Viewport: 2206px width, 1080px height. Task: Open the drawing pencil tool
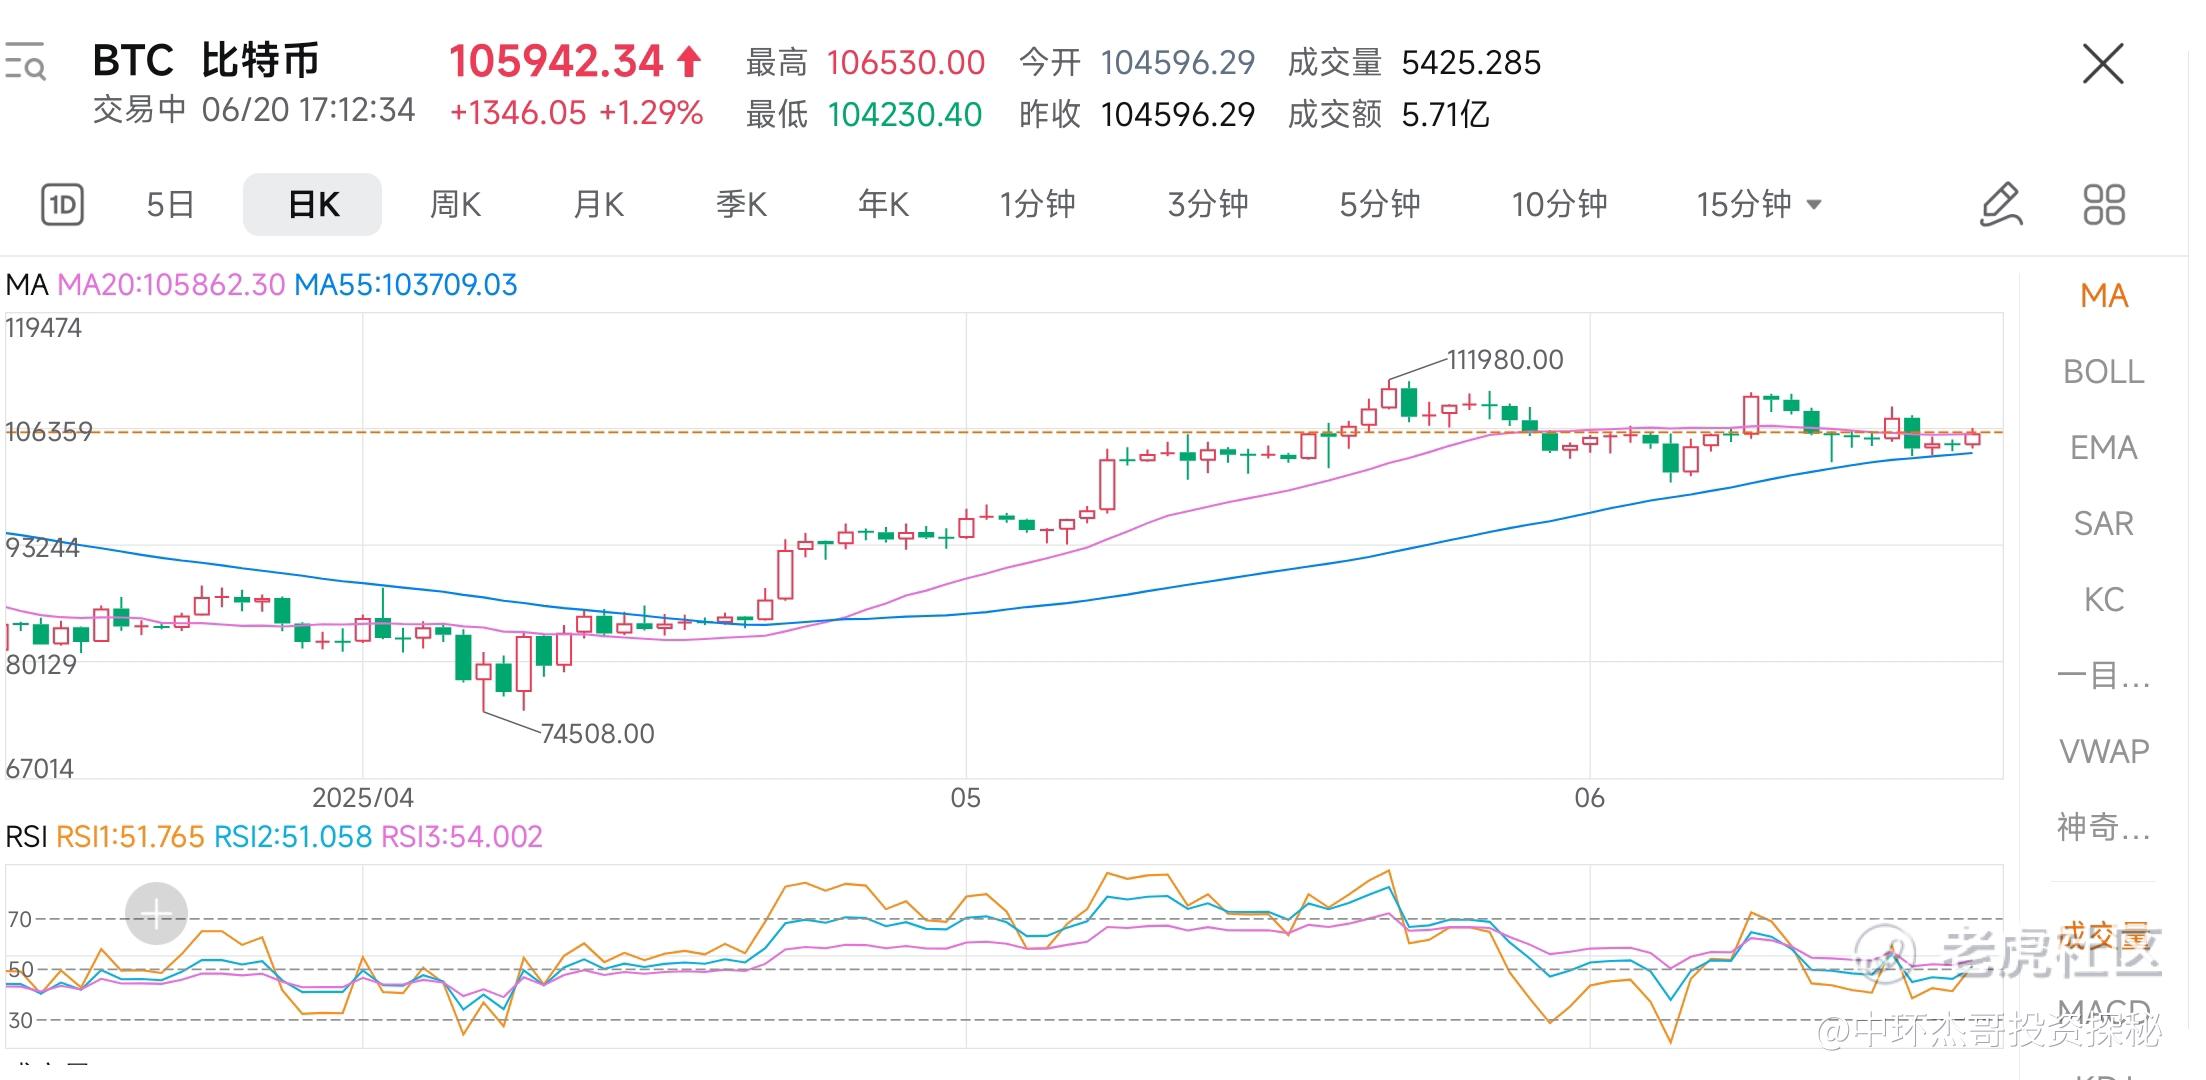click(x=2001, y=205)
